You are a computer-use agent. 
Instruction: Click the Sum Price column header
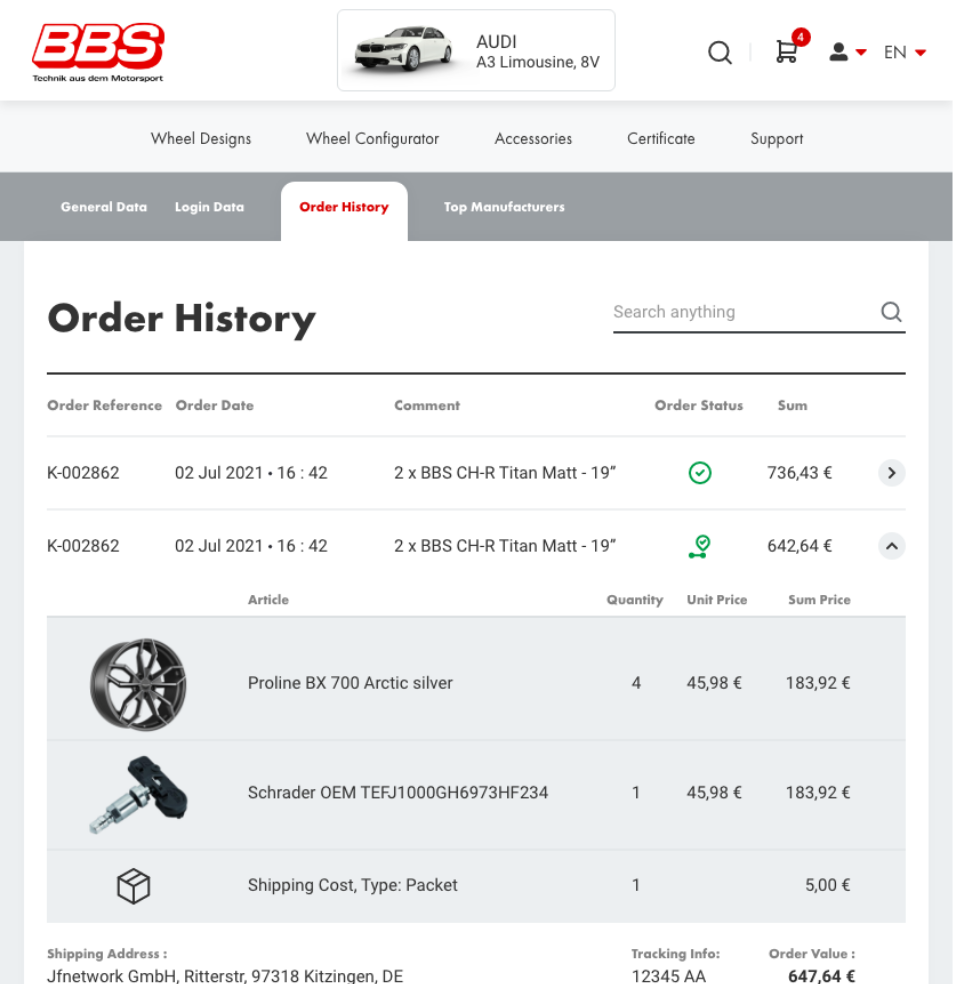pos(819,599)
